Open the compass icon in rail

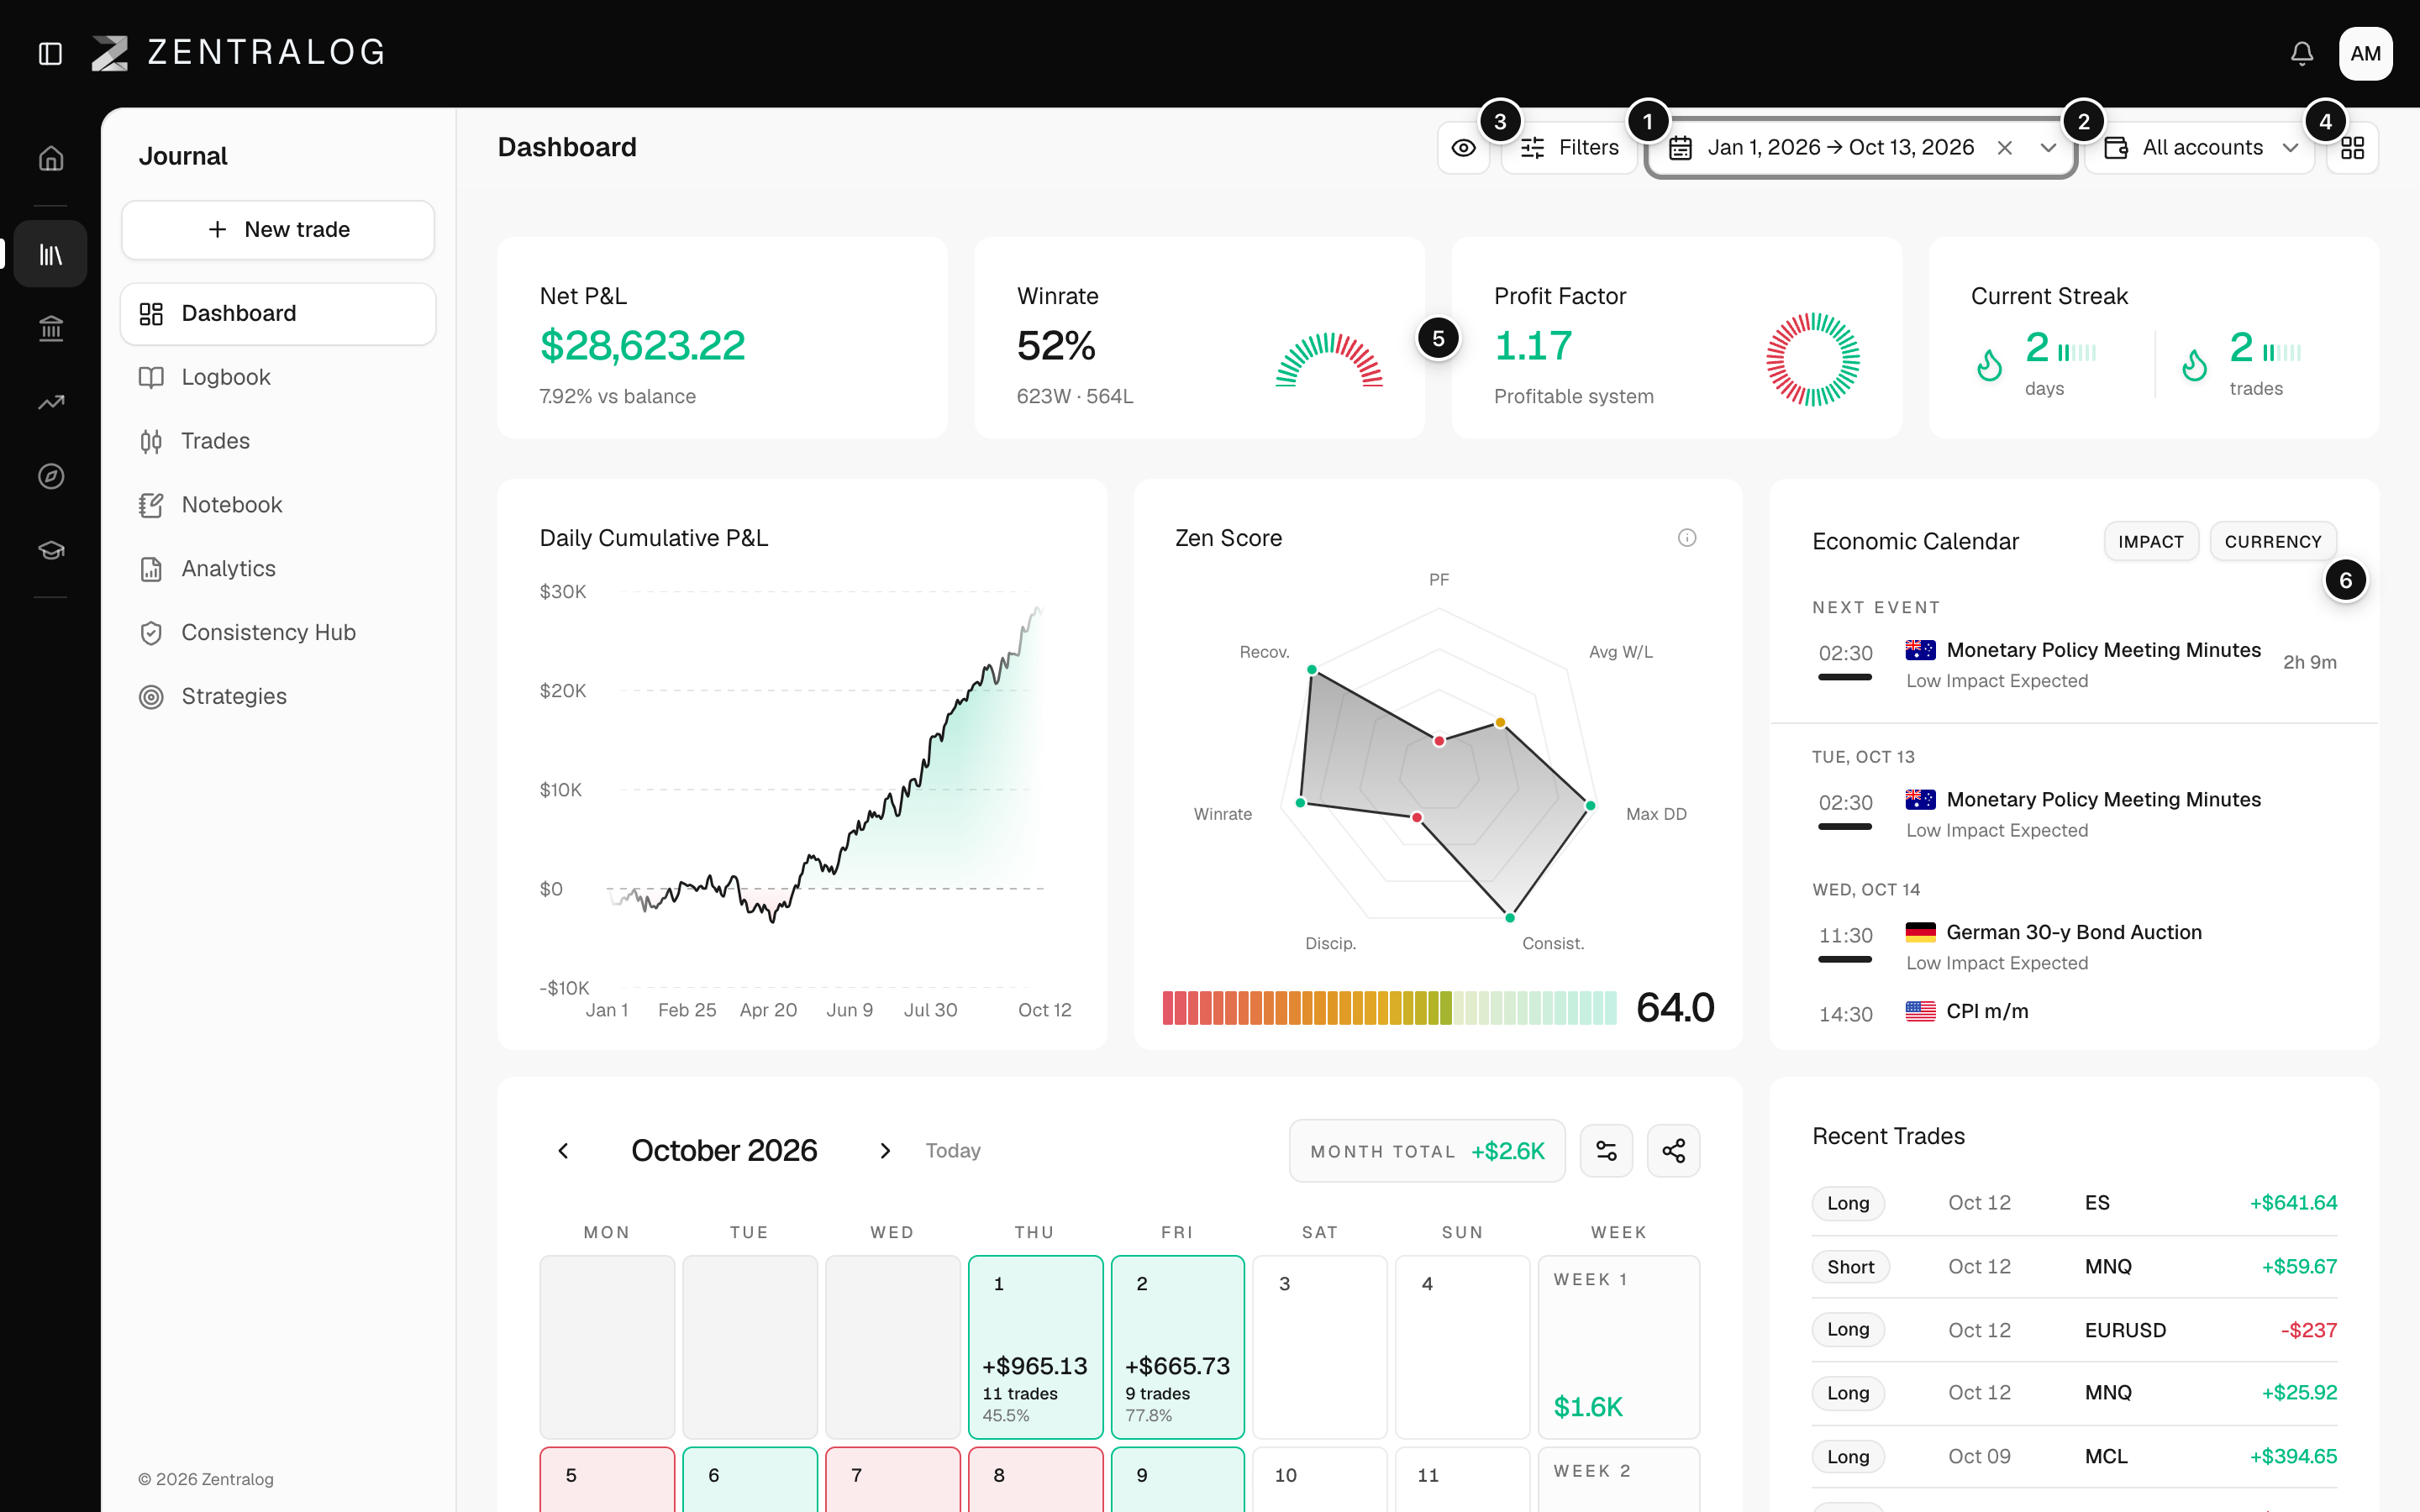tap(51, 476)
